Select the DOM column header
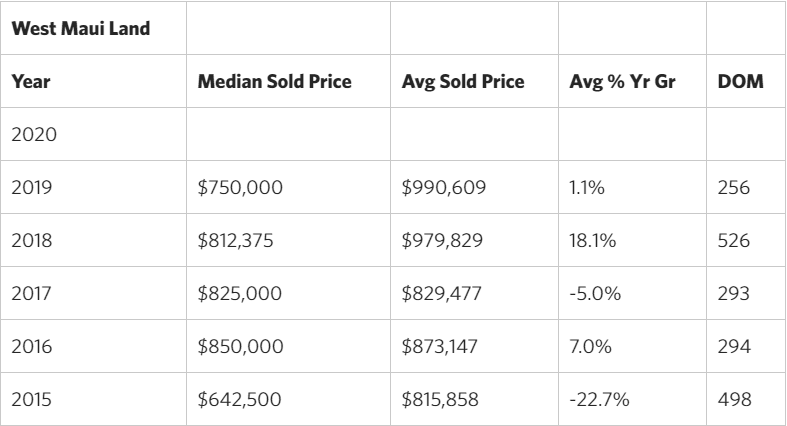The image size is (787, 426). [x=741, y=82]
